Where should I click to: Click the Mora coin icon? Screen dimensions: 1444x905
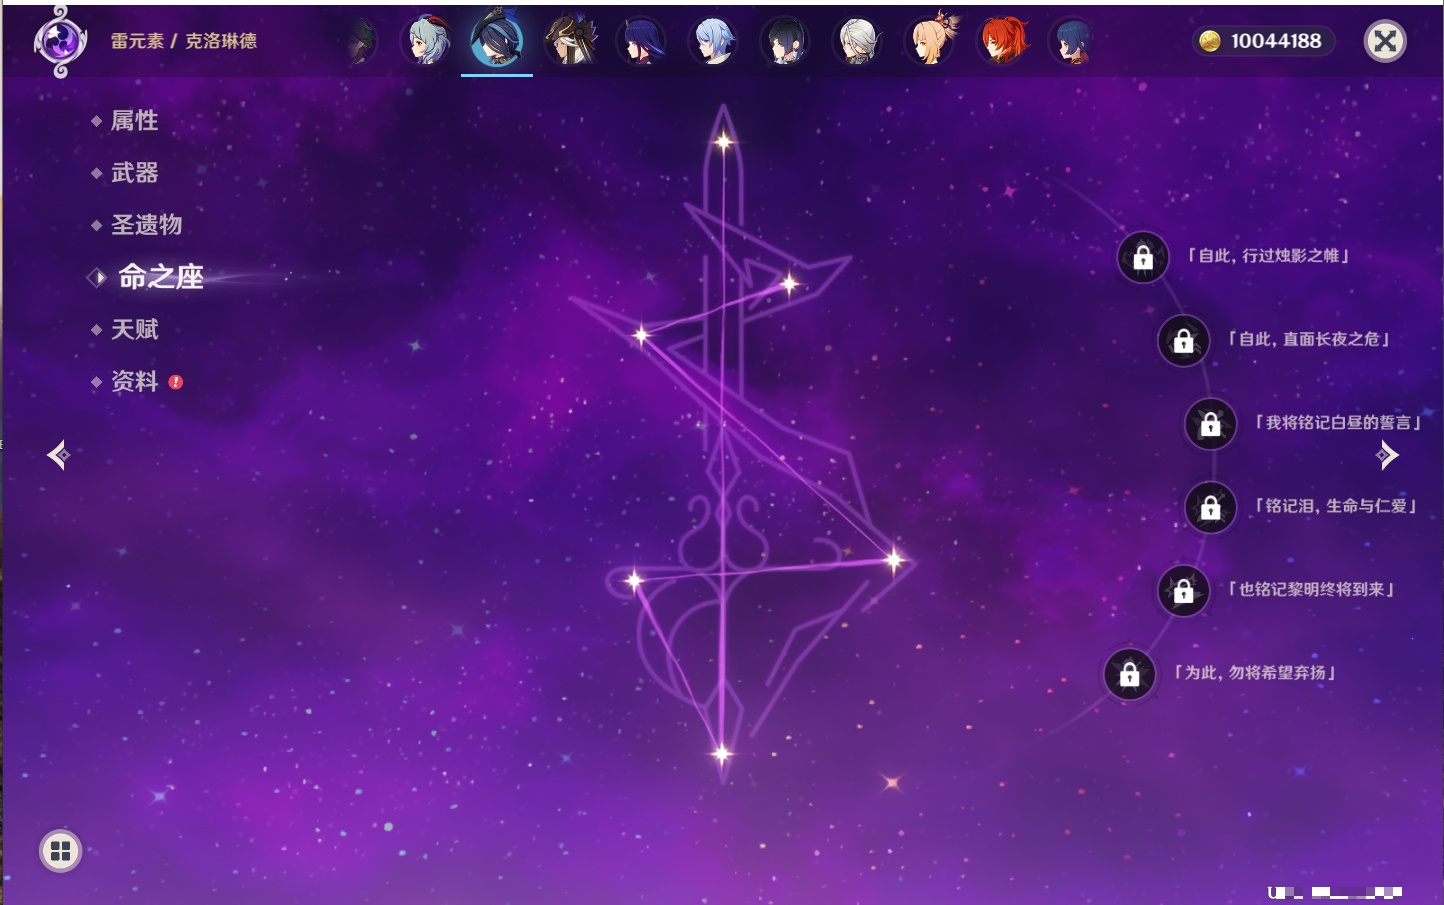pyautogui.click(x=1210, y=41)
